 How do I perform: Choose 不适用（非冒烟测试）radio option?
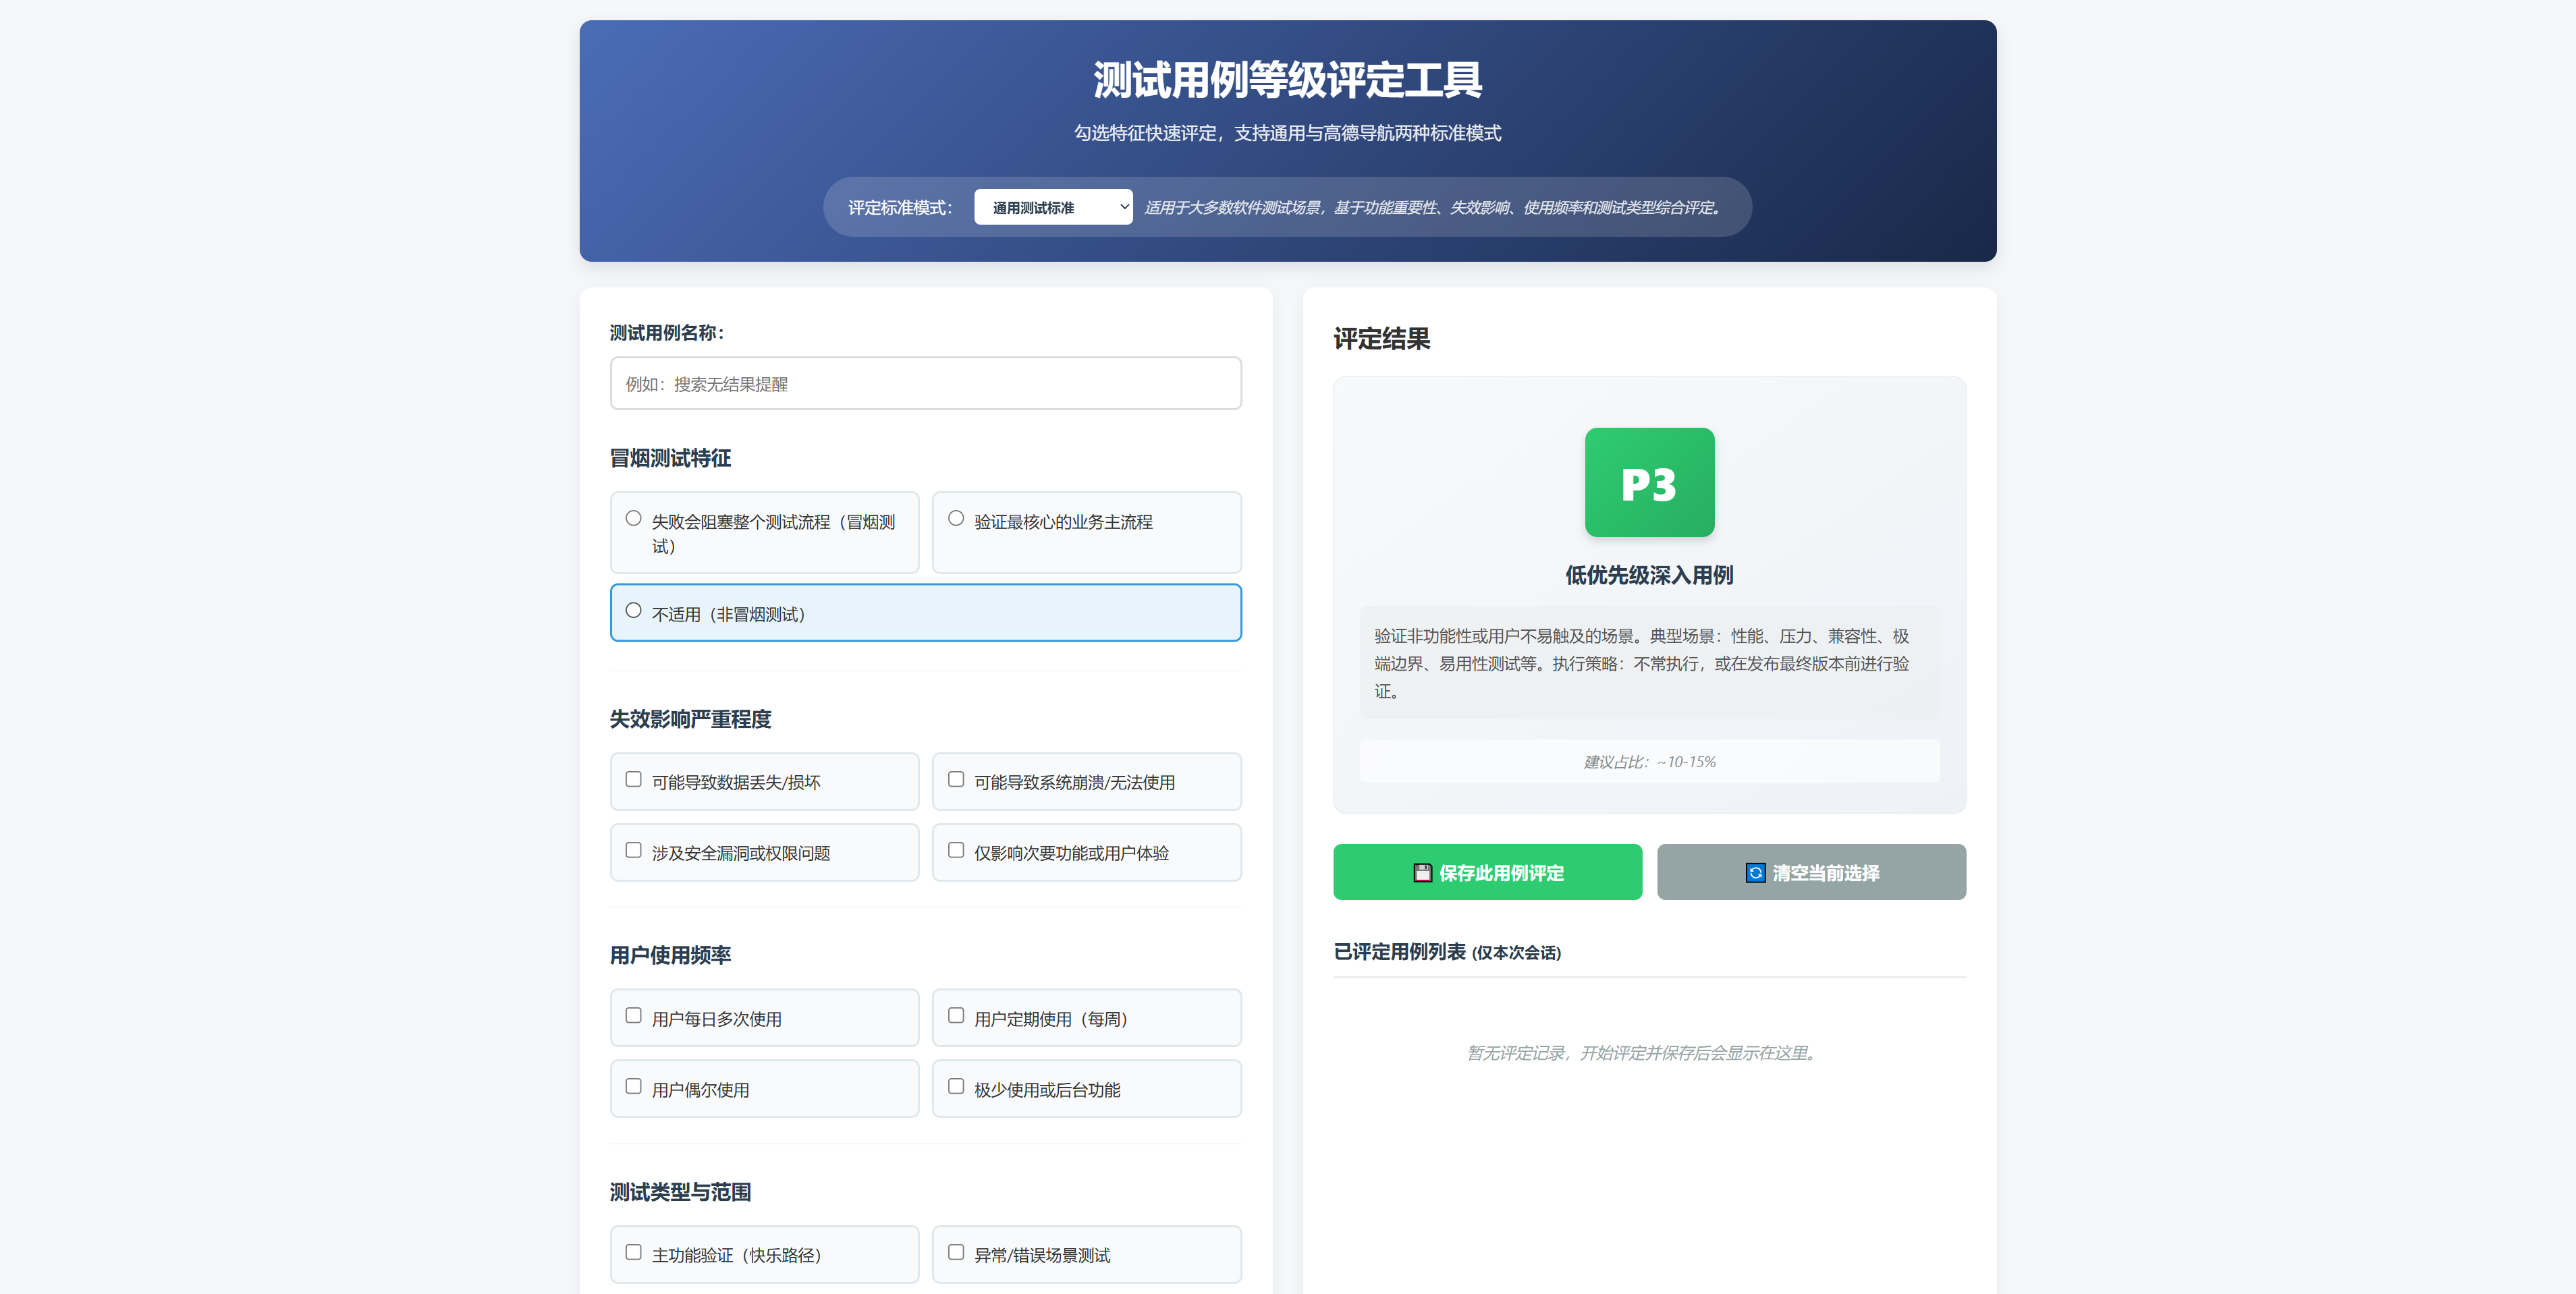[633, 610]
